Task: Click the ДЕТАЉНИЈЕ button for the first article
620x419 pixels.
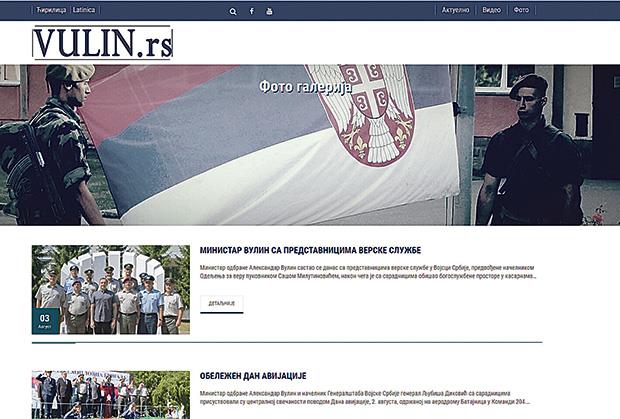Action: coord(221,304)
